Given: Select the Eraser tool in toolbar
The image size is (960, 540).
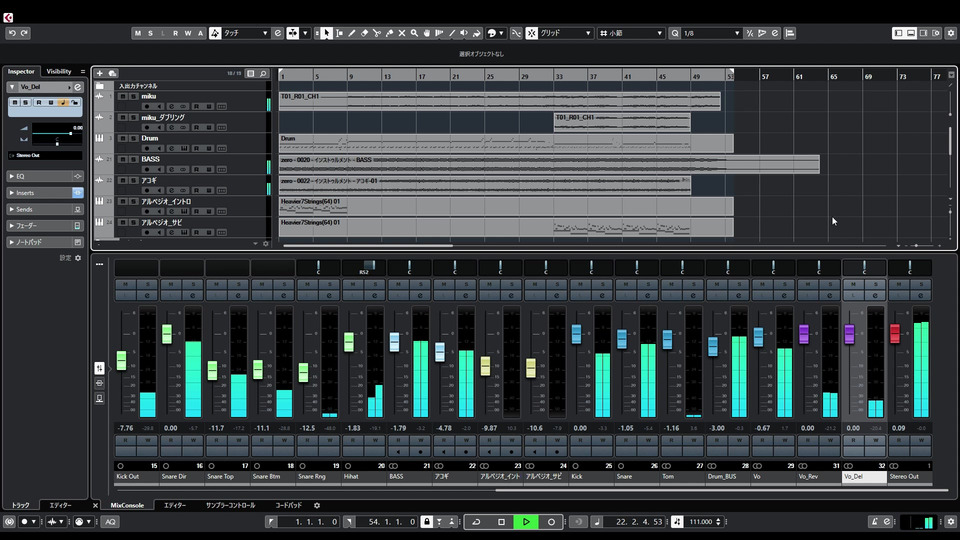Looking at the screenshot, I should (366, 33).
